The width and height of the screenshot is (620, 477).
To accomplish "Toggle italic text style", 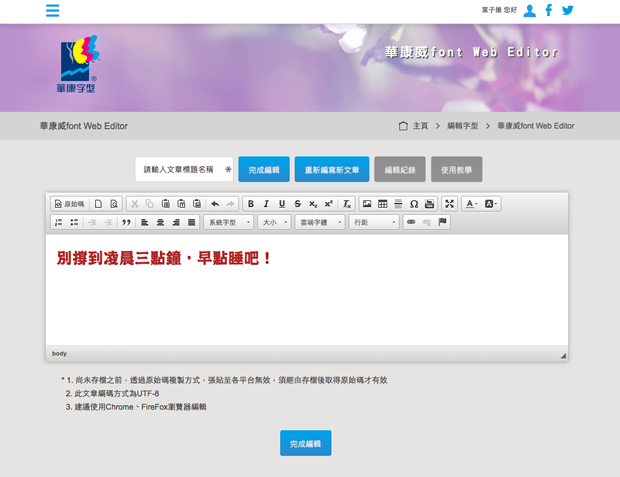I will point(266,204).
